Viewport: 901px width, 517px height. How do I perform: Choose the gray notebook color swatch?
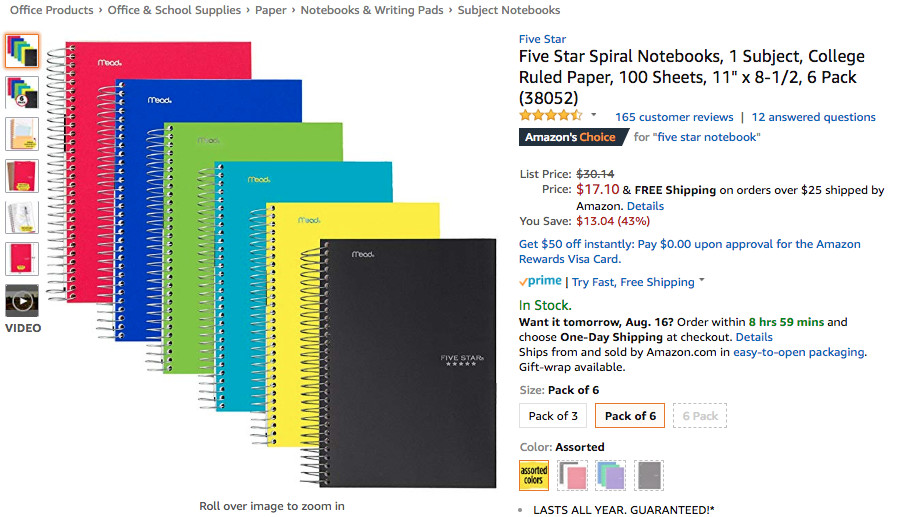[648, 475]
